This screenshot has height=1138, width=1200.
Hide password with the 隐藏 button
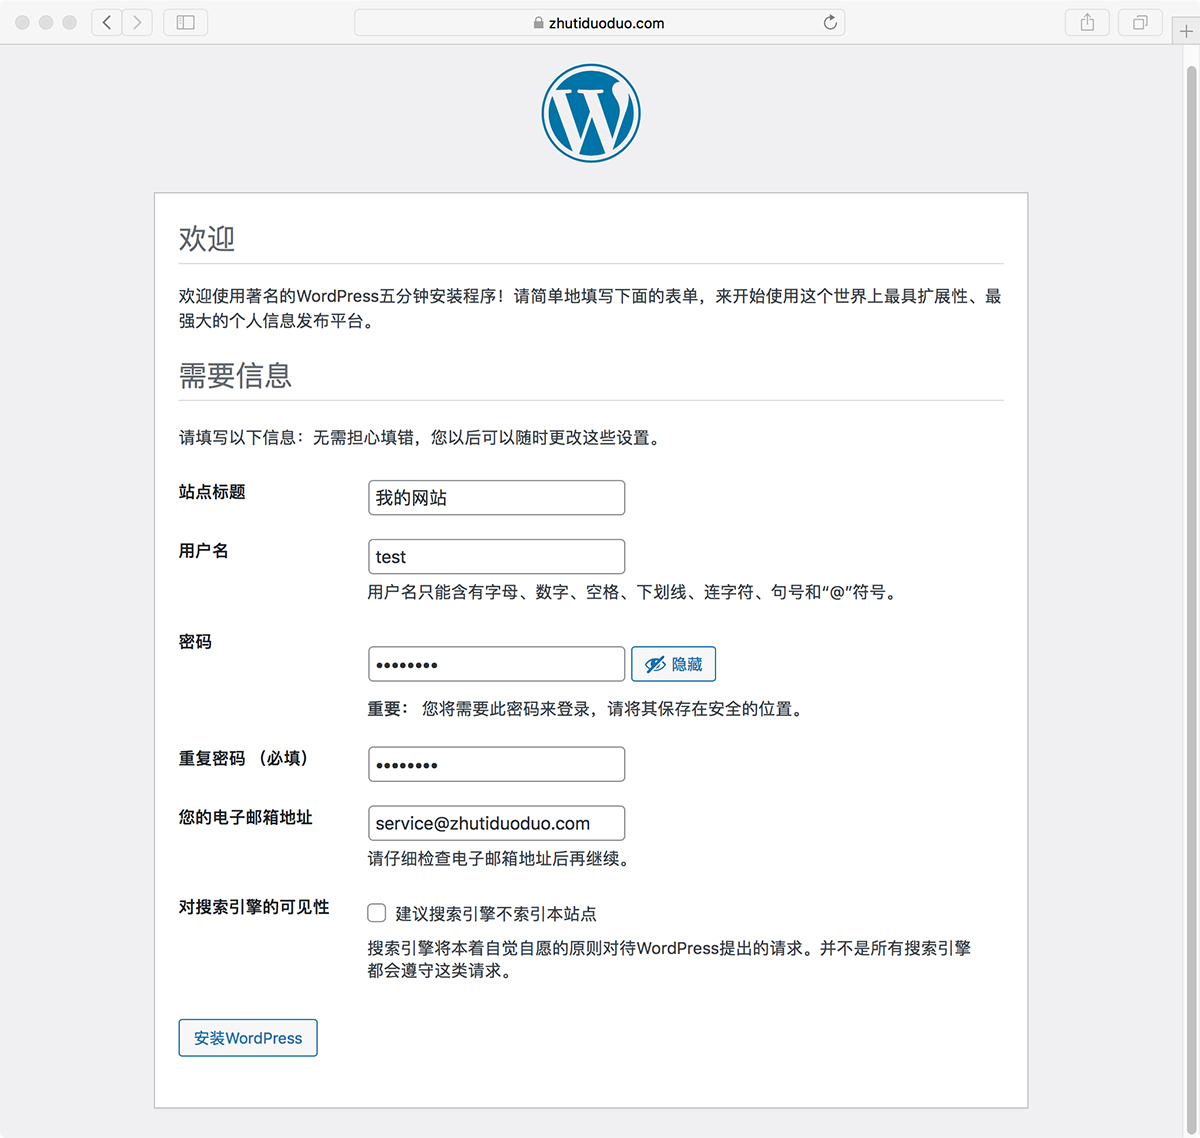(x=674, y=664)
